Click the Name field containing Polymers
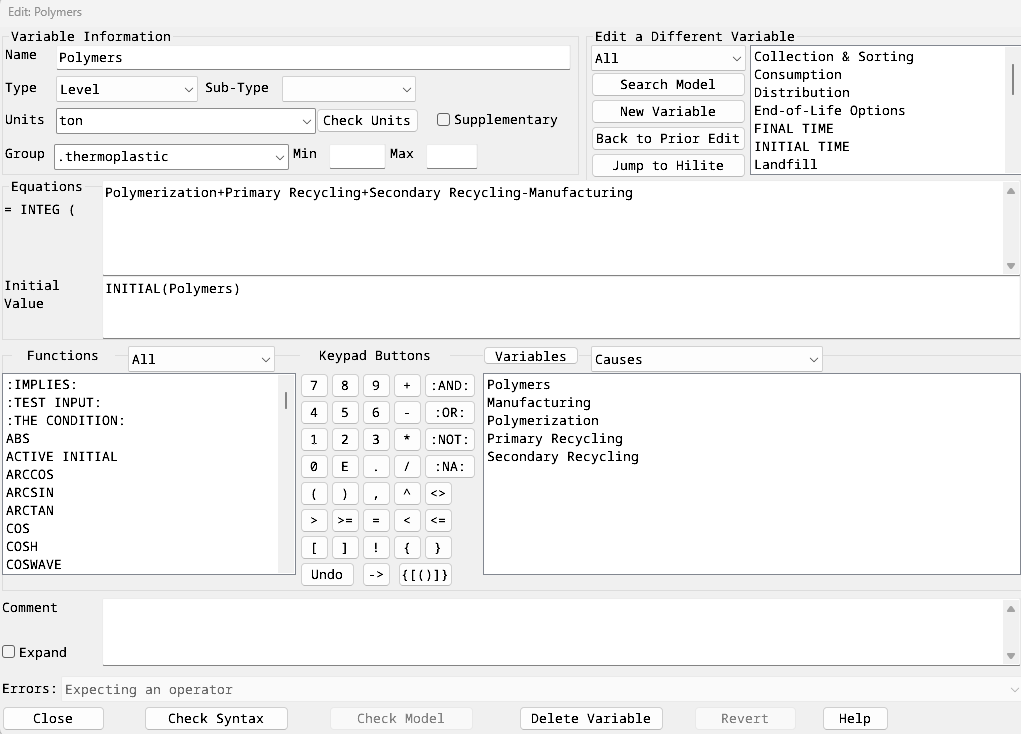1021x734 pixels. coord(313,57)
